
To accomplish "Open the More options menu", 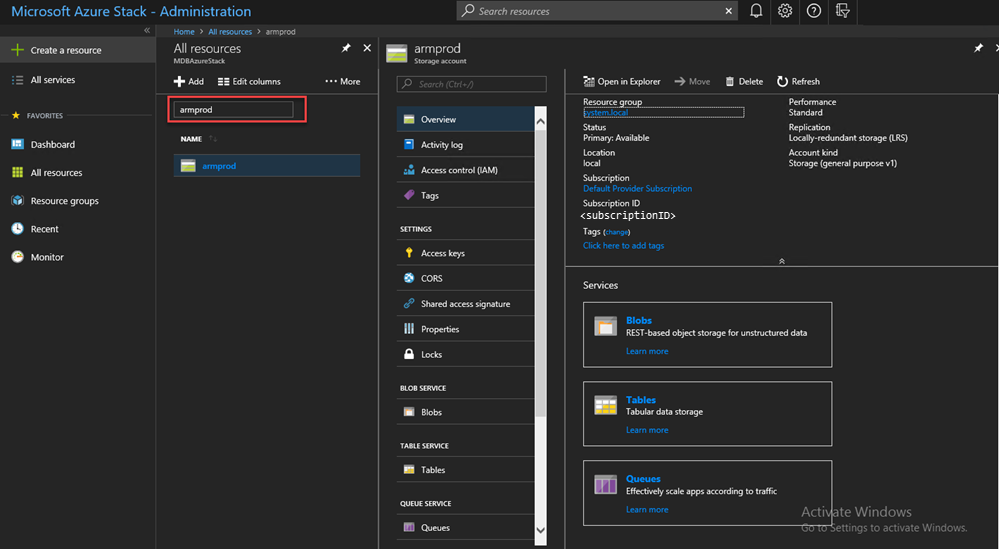I will (342, 81).
